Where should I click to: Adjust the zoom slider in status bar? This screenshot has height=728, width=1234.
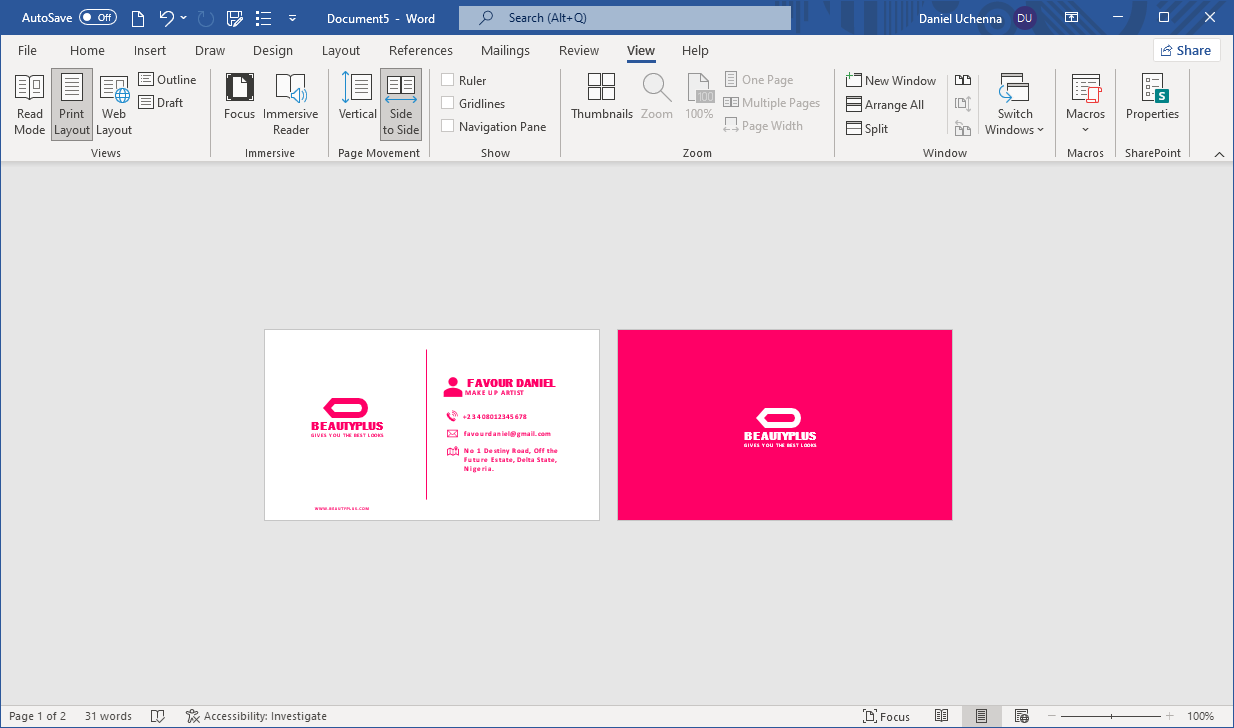pyautogui.click(x=1115, y=716)
